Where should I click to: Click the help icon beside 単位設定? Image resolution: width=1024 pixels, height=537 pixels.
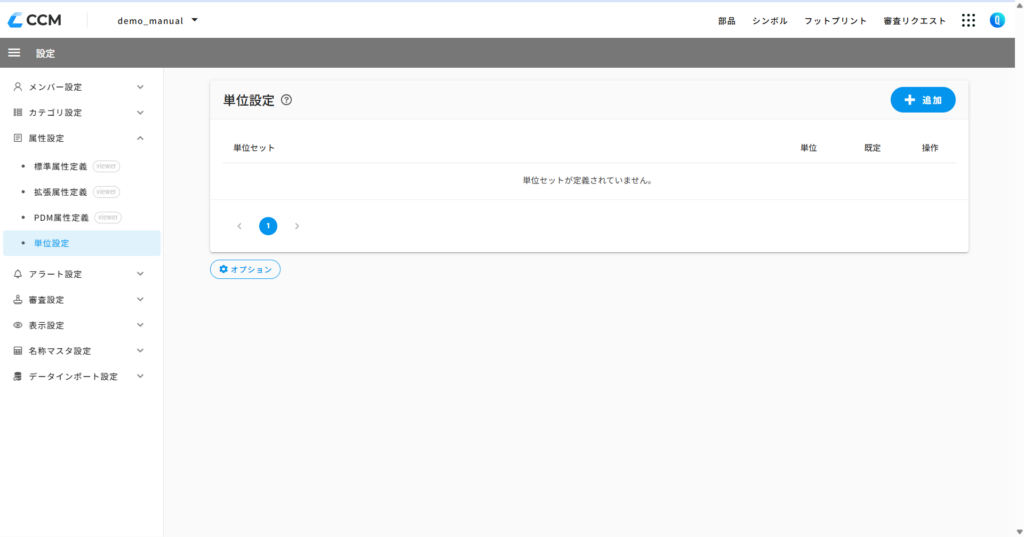point(286,100)
